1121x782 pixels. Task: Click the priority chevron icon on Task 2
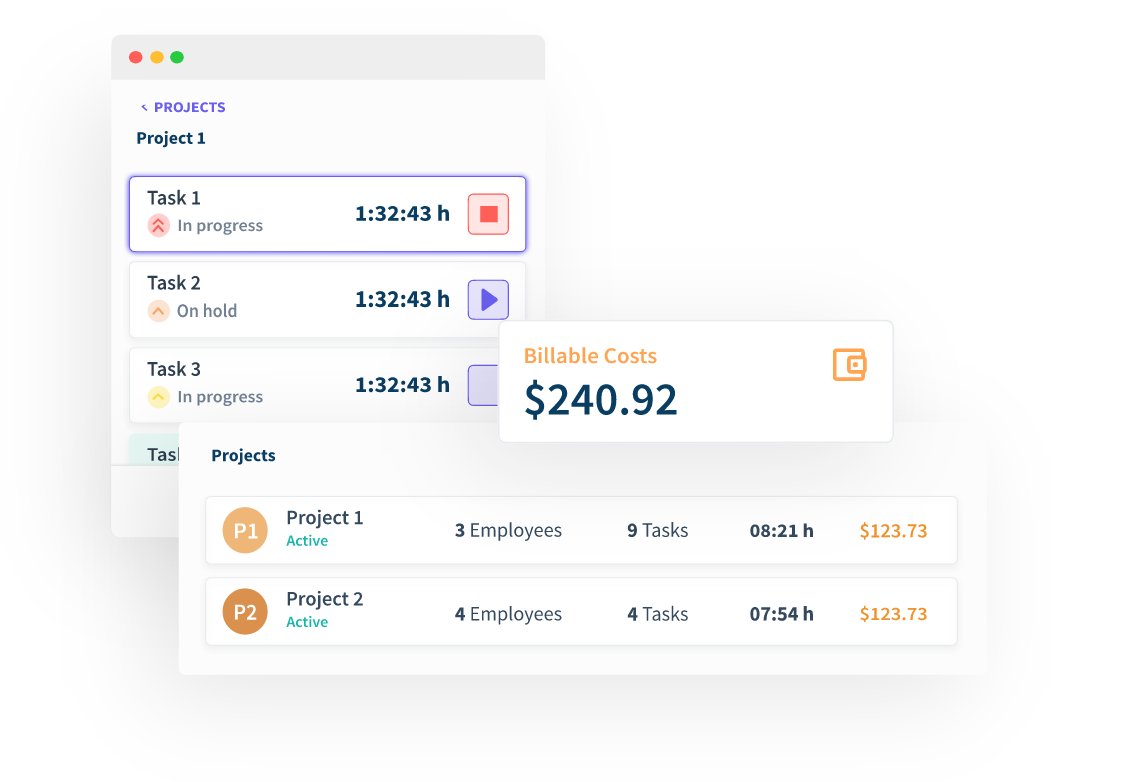point(157,311)
